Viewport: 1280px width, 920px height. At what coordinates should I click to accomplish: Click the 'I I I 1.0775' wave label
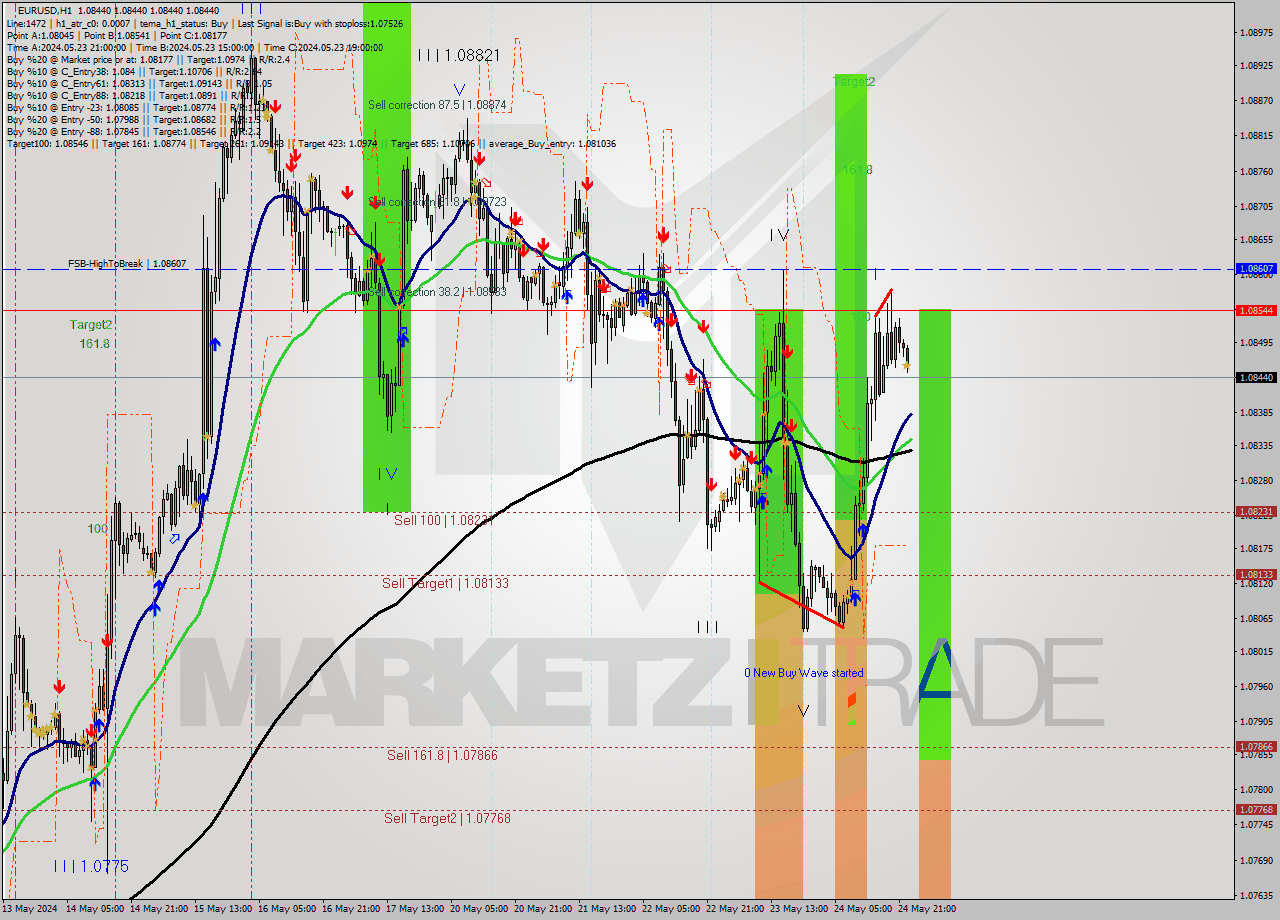[92, 866]
